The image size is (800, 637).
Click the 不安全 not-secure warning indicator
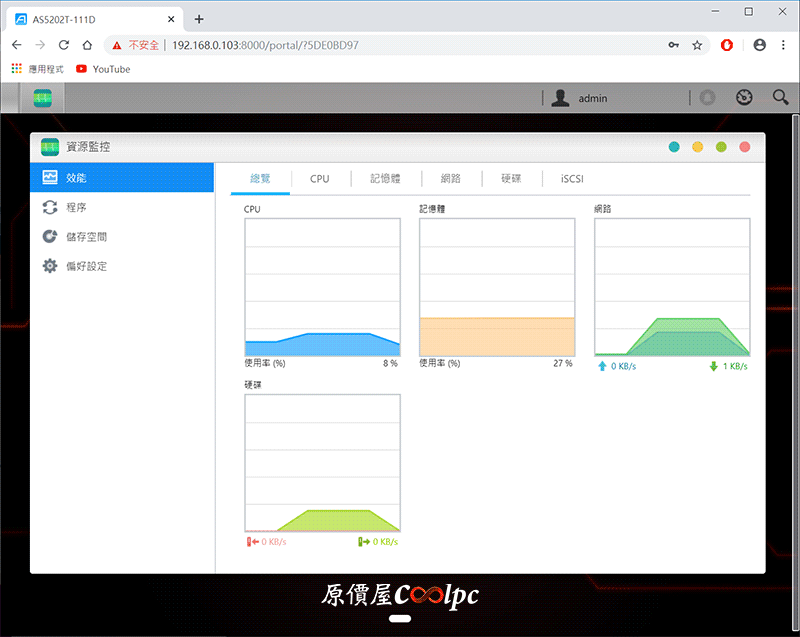[x=136, y=45]
